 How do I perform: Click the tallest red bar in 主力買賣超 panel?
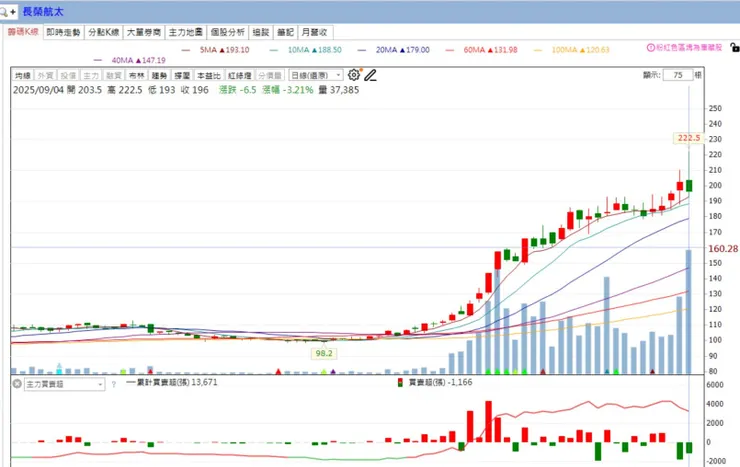[488, 421]
